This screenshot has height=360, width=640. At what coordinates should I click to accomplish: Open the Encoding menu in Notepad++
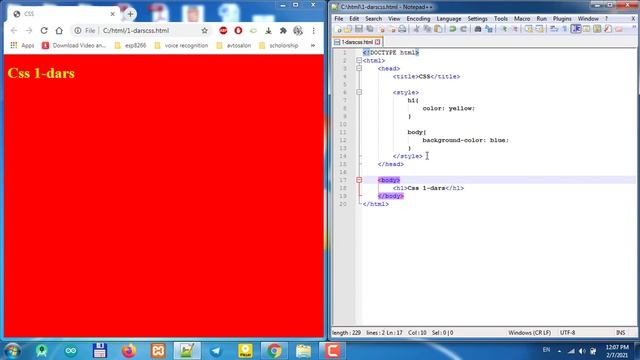pyautogui.click(x=418, y=19)
